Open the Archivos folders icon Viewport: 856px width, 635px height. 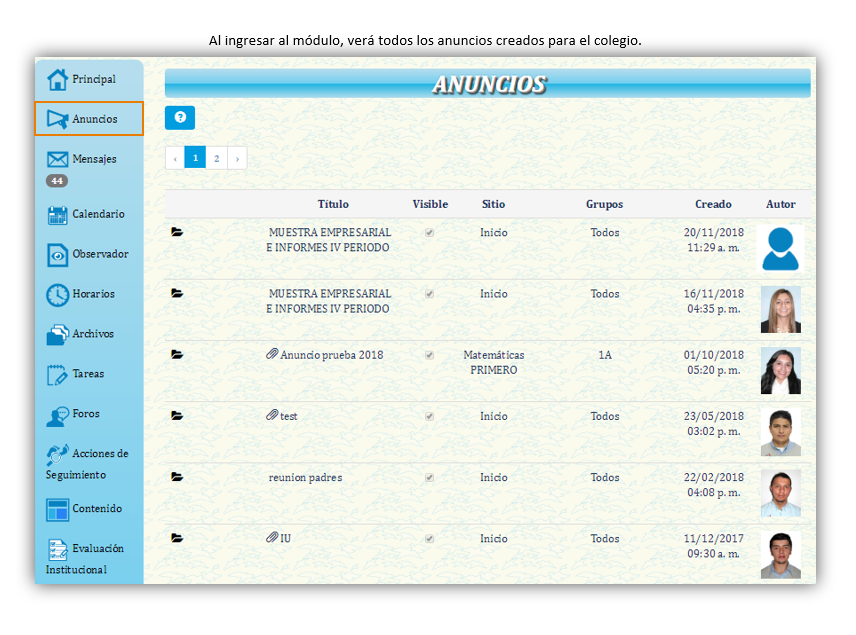coord(57,335)
